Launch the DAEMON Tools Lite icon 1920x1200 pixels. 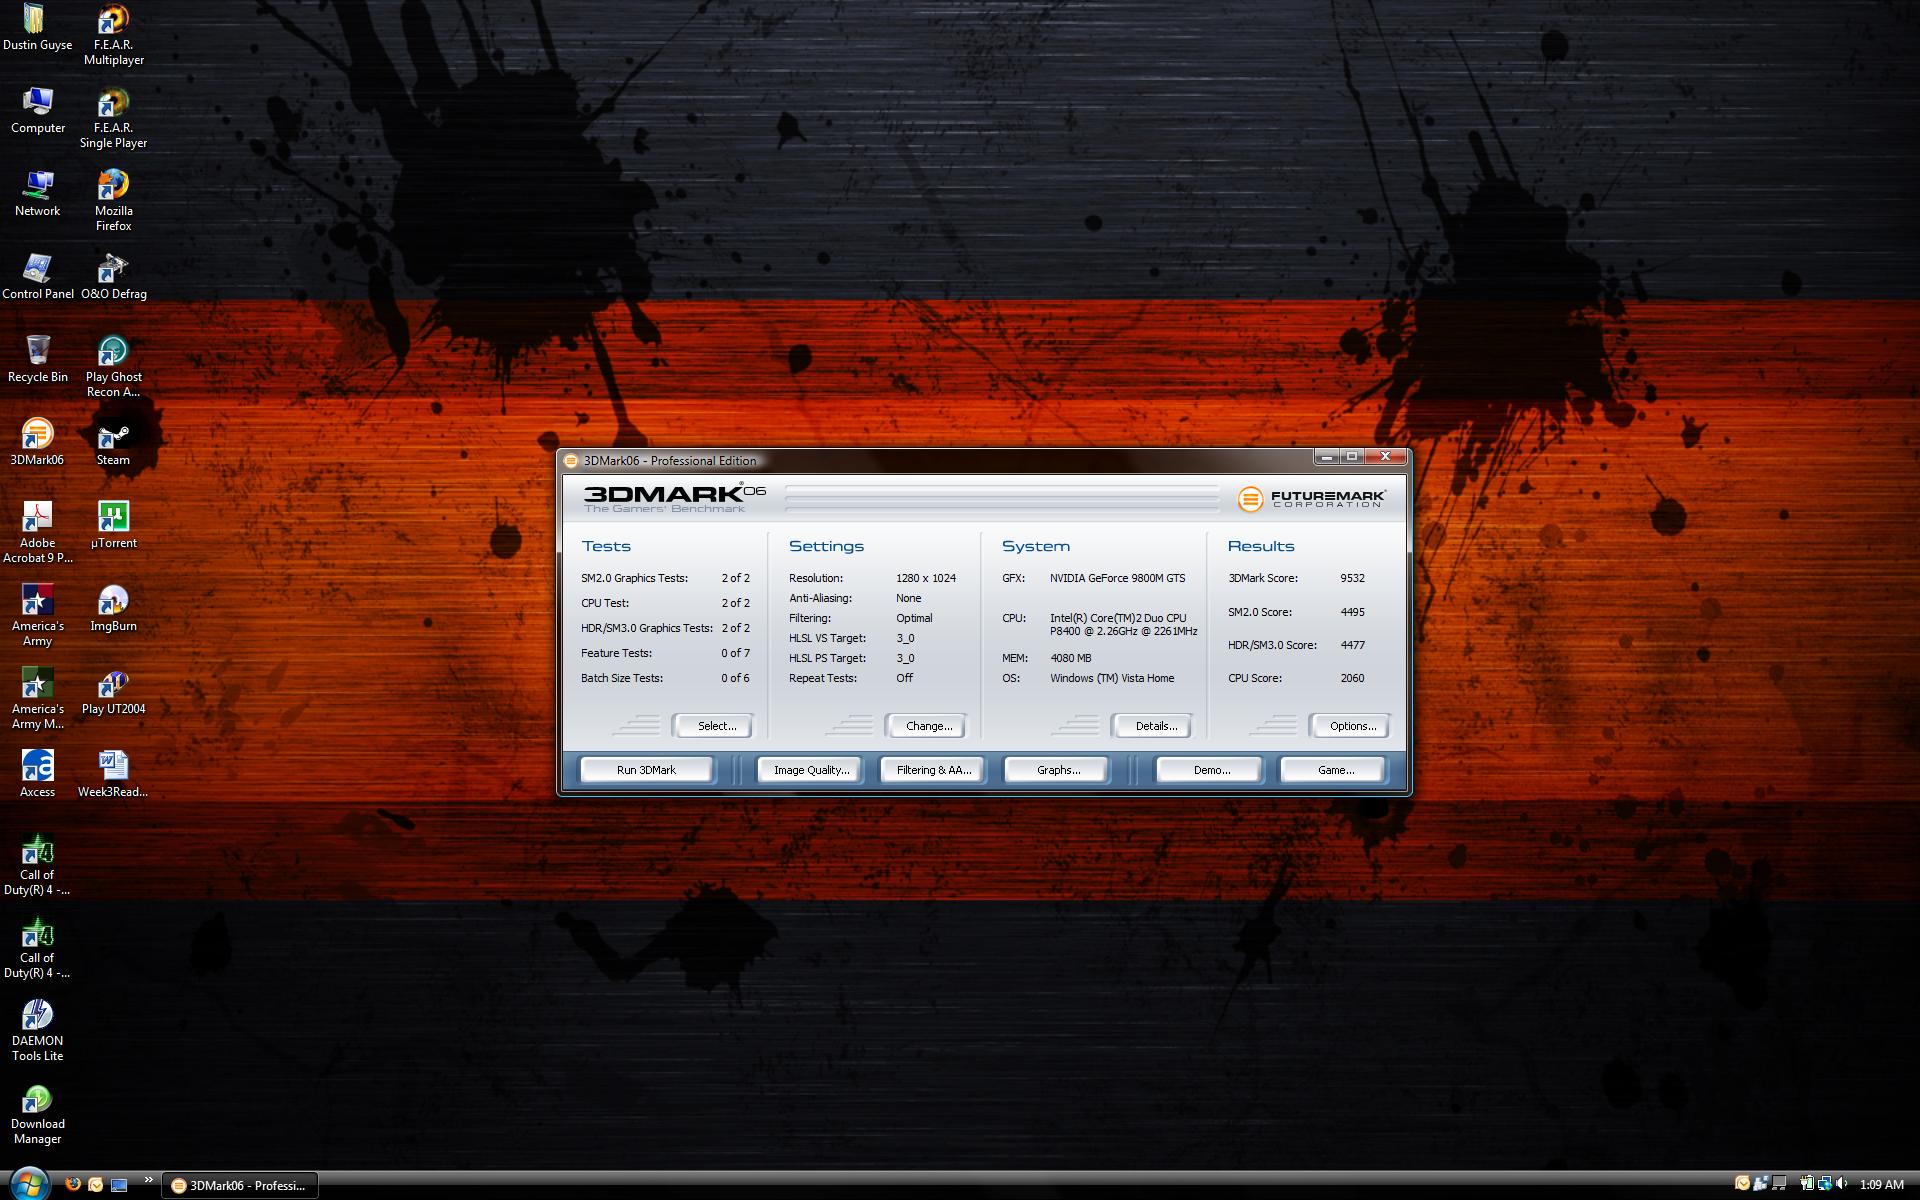pyautogui.click(x=37, y=1017)
